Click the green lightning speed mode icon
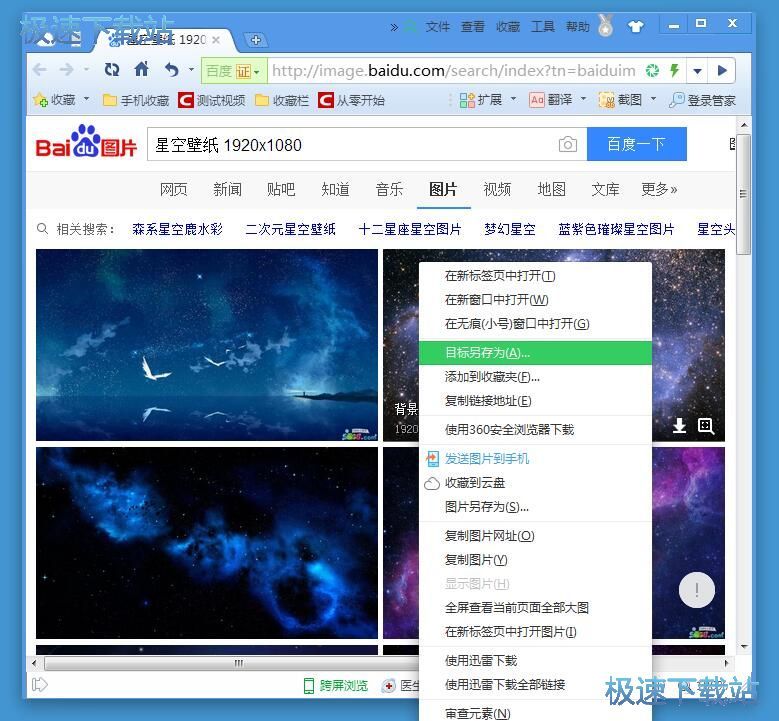779x721 pixels. click(x=674, y=71)
